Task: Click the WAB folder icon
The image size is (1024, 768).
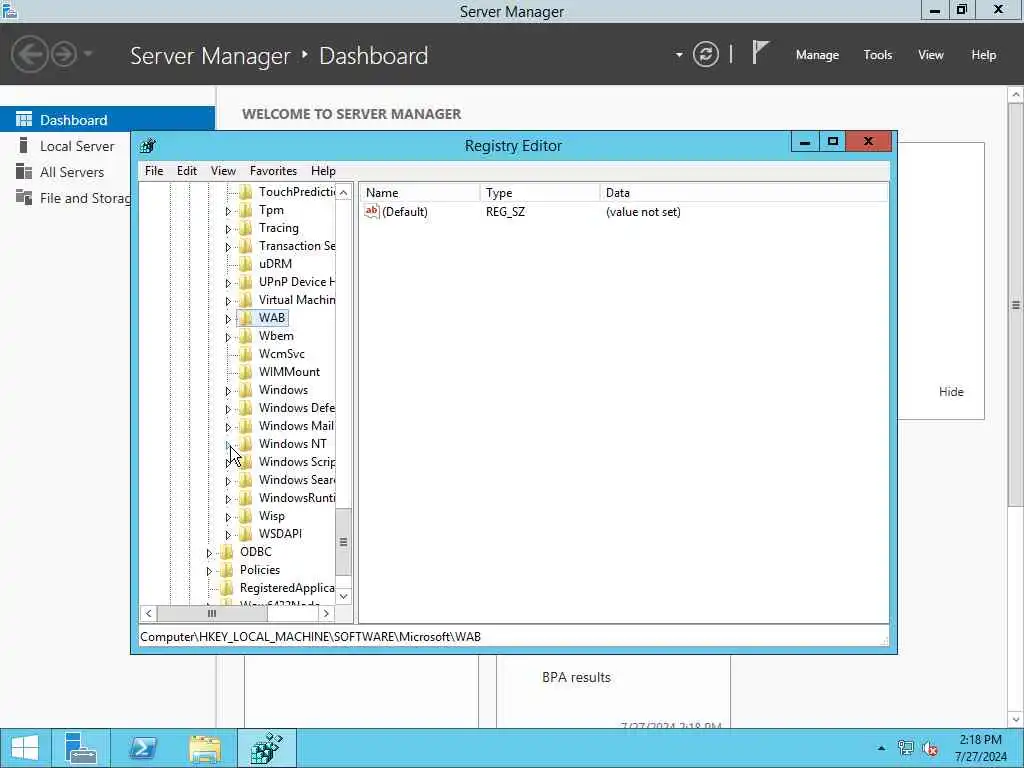Action: click(246, 317)
